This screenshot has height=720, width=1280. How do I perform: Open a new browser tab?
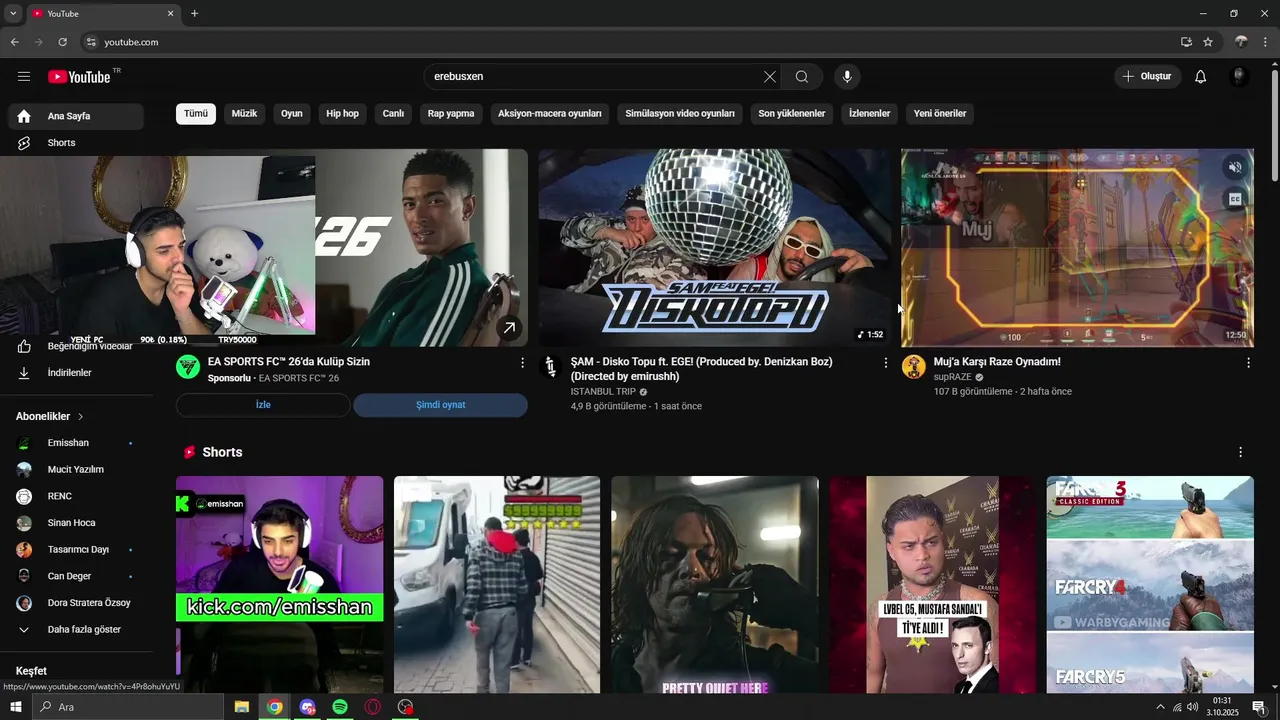(194, 13)
